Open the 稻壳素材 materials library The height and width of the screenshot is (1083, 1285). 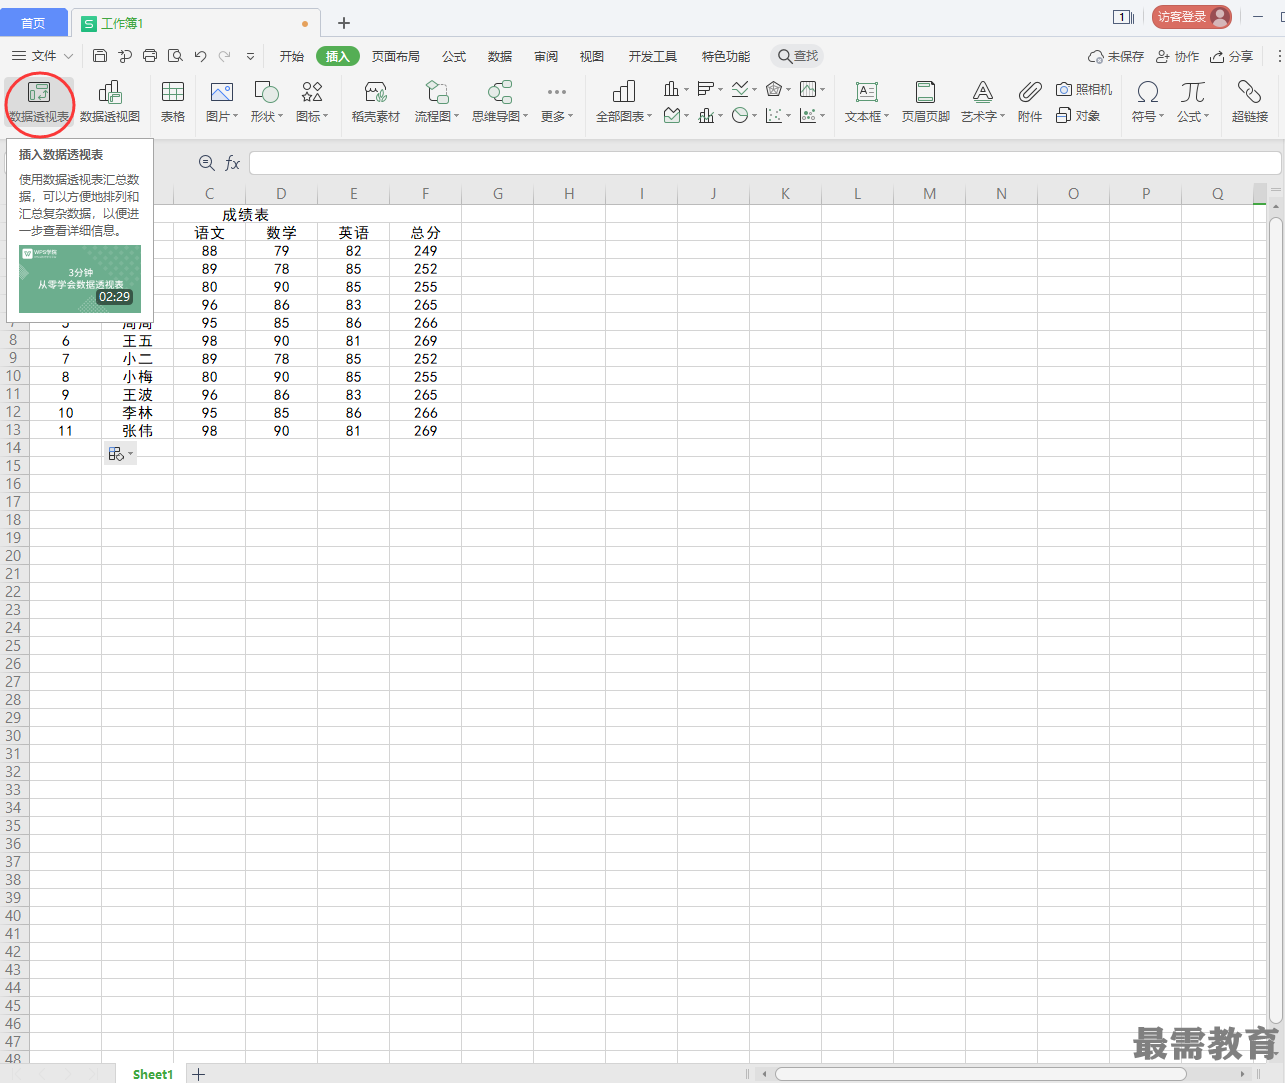tap(376, 102)
